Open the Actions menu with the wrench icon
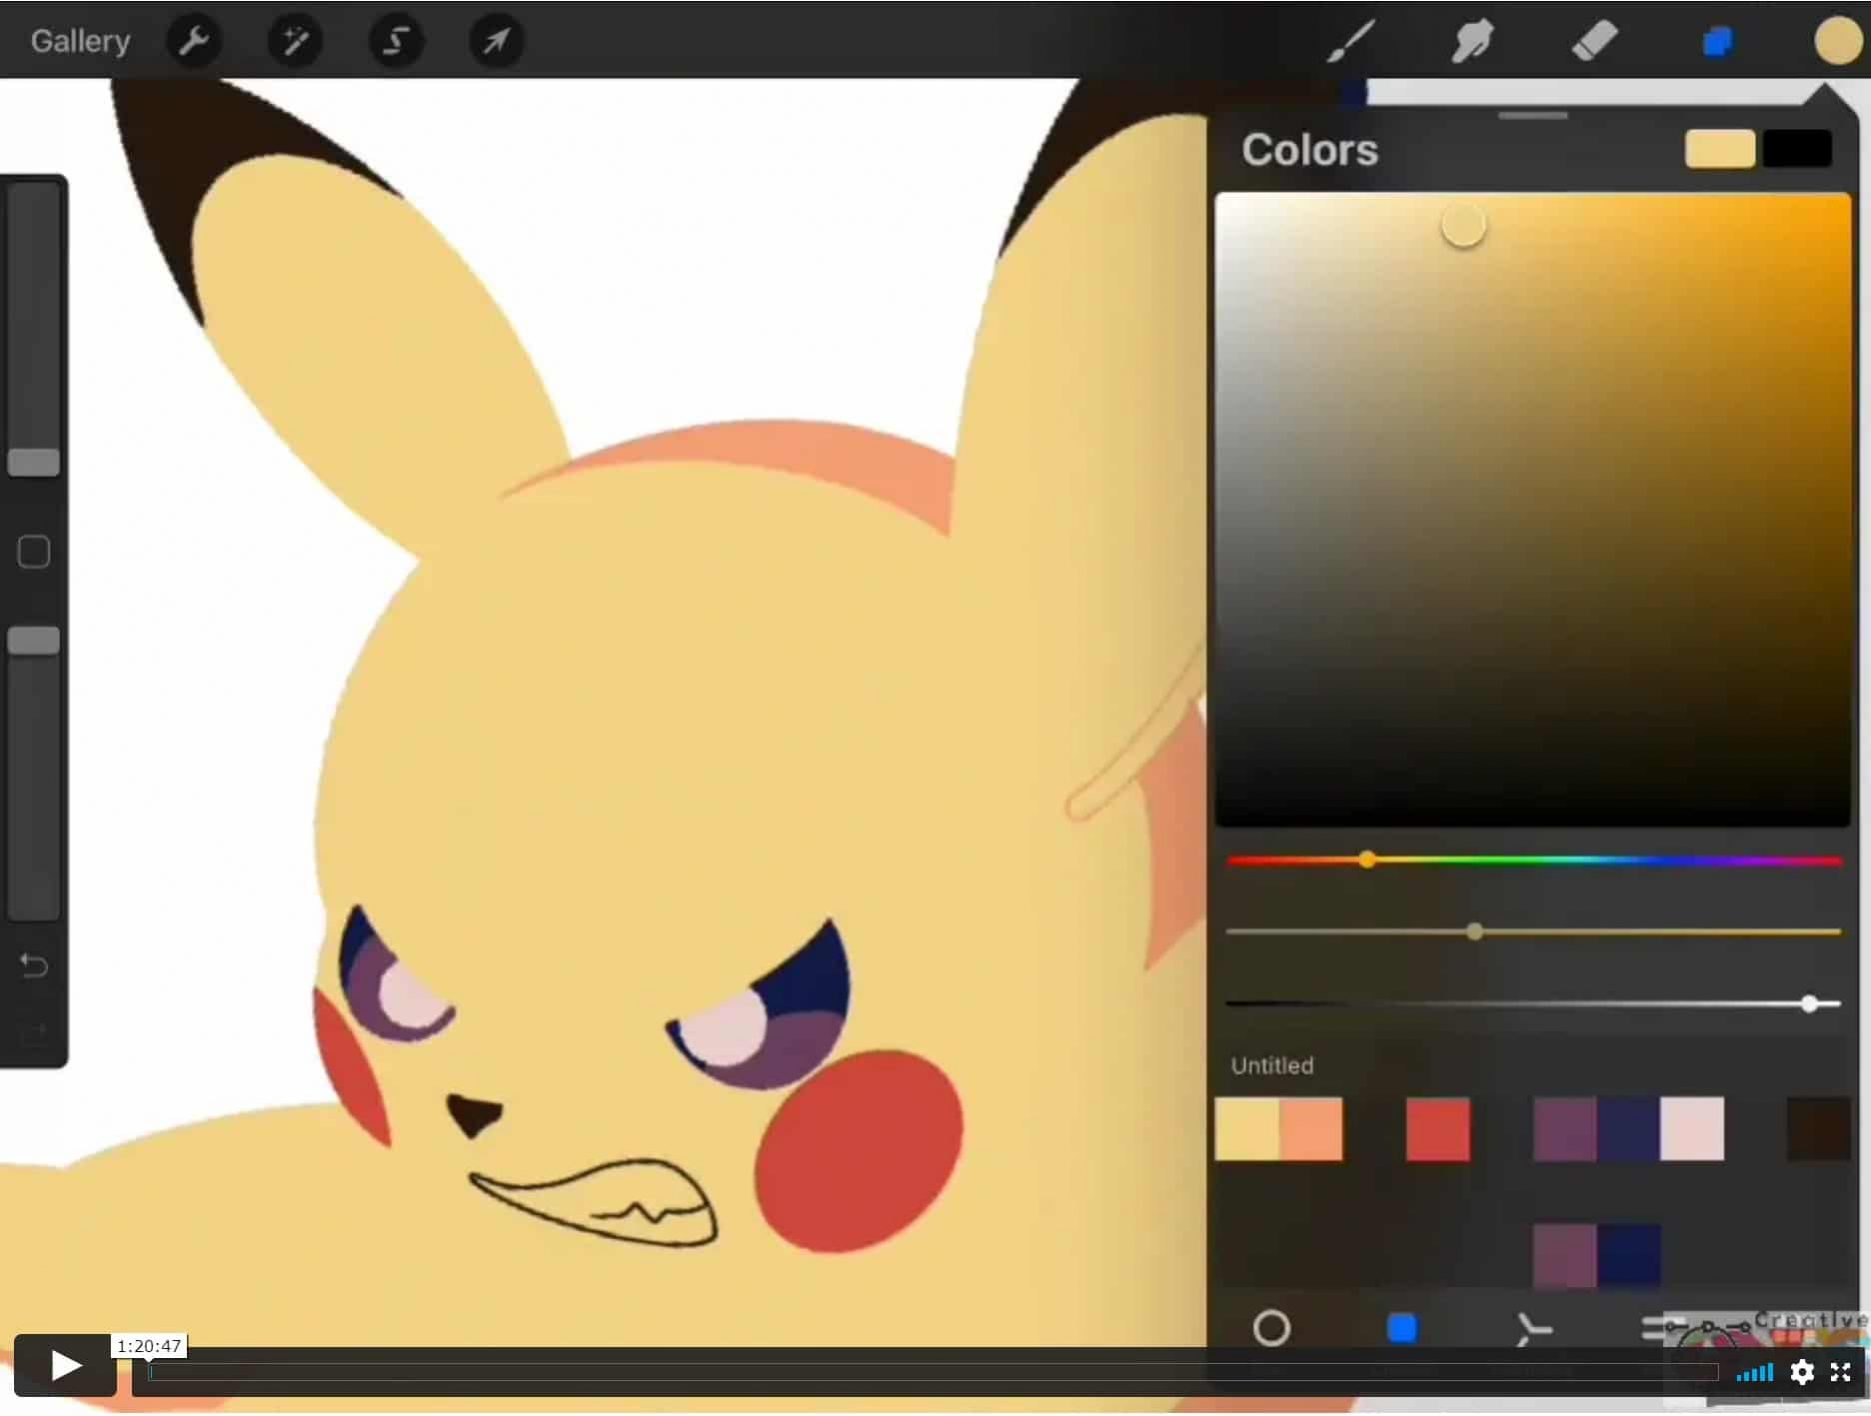The image size is (1871, 1416). [195, 41]
